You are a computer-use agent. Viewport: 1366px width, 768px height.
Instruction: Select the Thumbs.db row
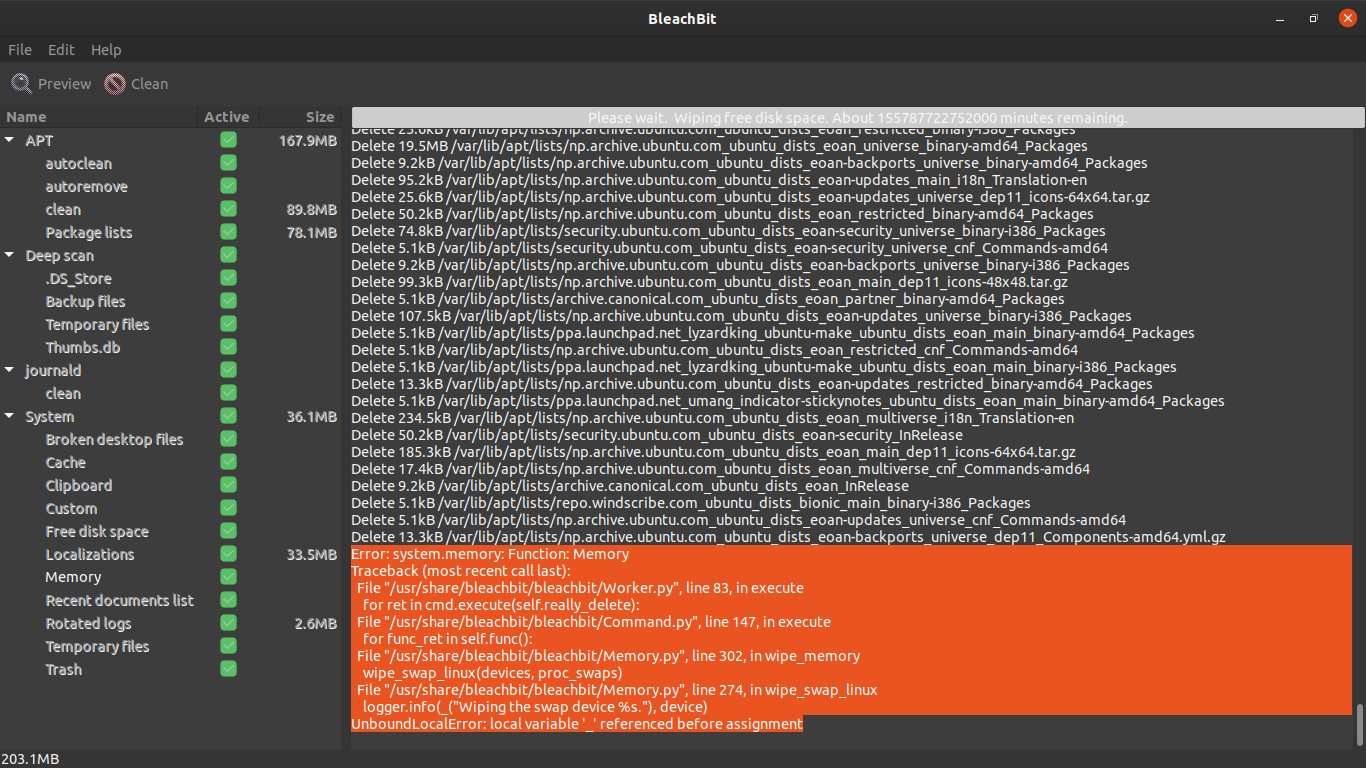tap(171, 347)
